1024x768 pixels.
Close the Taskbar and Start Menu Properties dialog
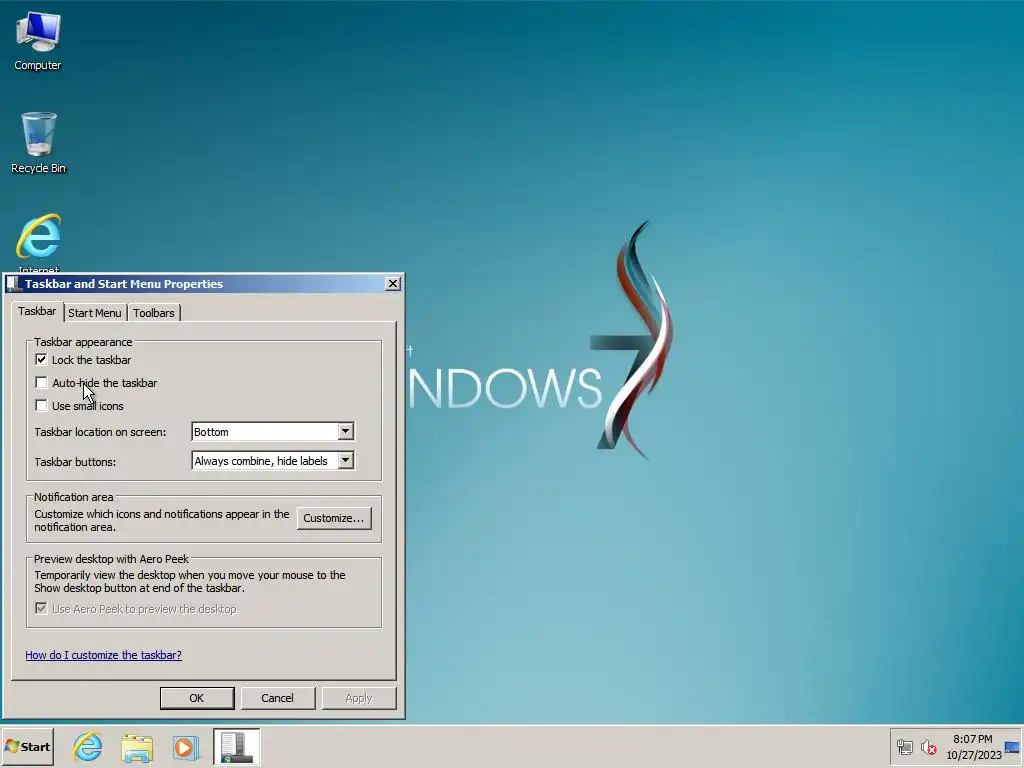(x=392, y=283)
